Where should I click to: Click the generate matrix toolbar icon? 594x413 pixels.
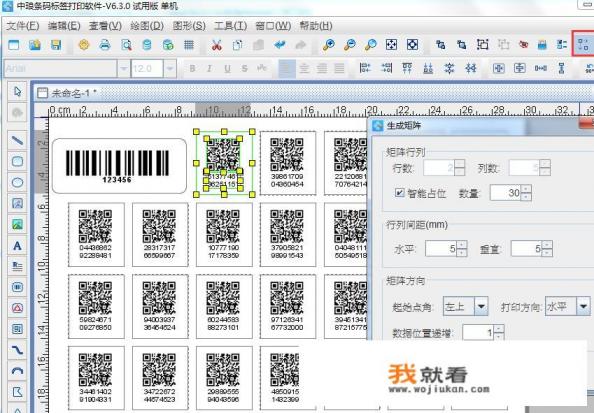583,44
